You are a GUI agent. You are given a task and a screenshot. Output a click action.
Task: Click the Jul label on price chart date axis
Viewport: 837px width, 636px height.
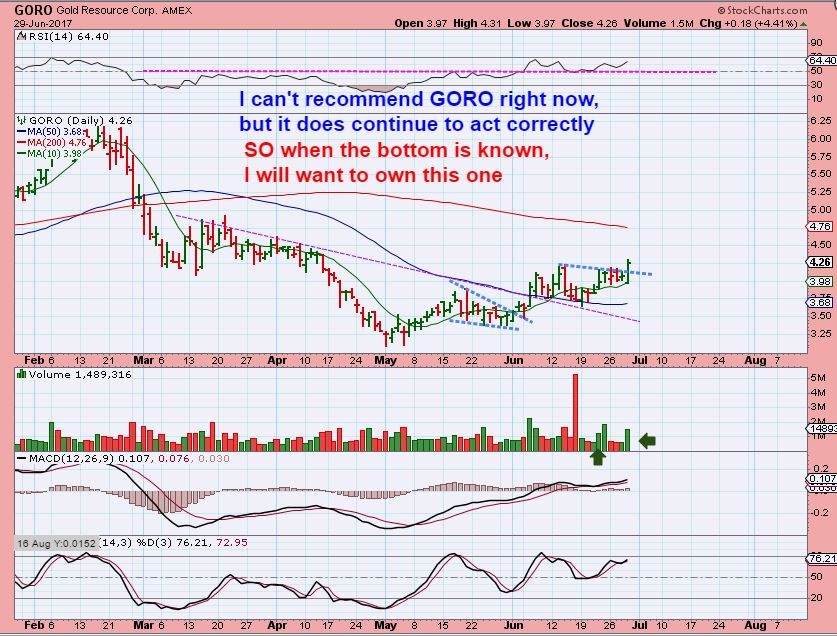(639, 360)
